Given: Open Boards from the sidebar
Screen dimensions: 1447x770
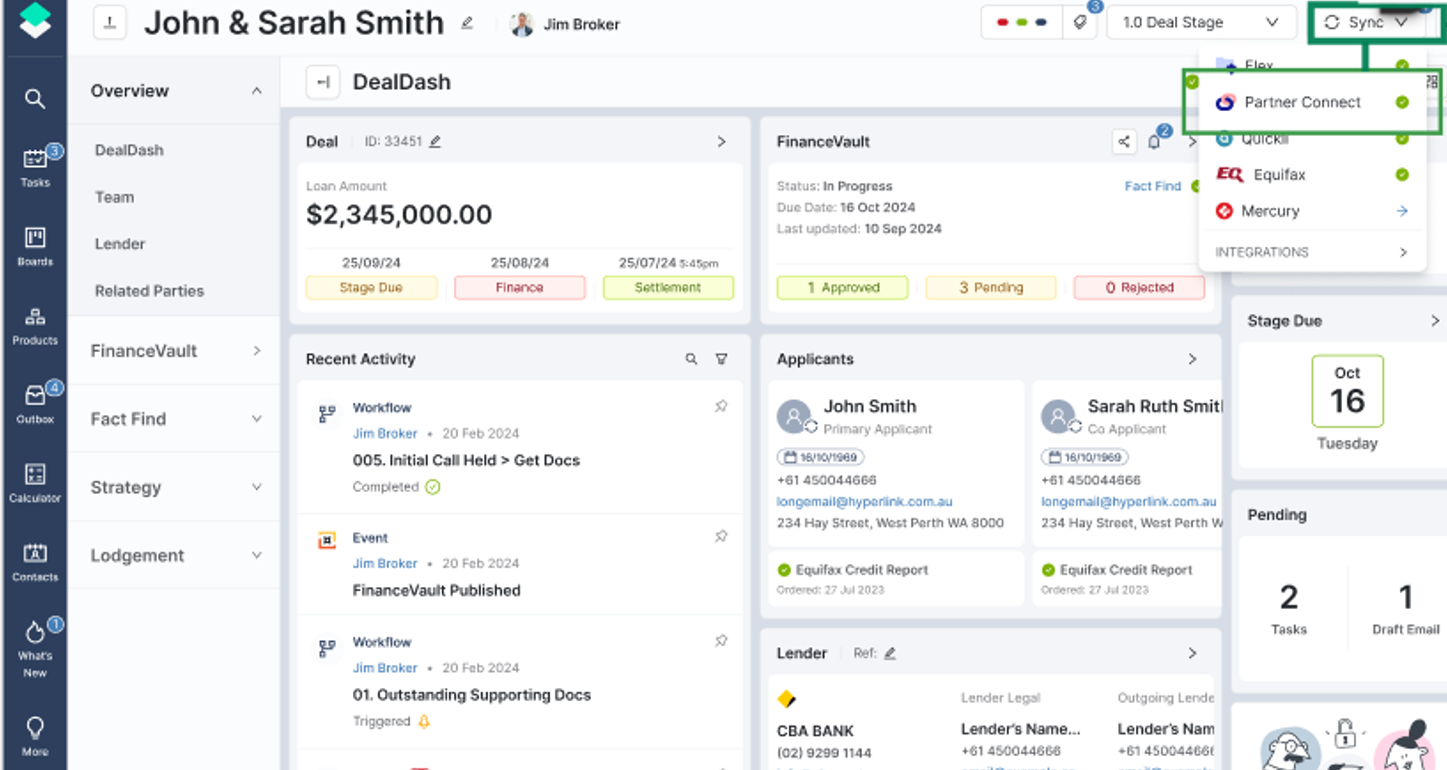Looking at the screenshot, I should tap(35, 246).
